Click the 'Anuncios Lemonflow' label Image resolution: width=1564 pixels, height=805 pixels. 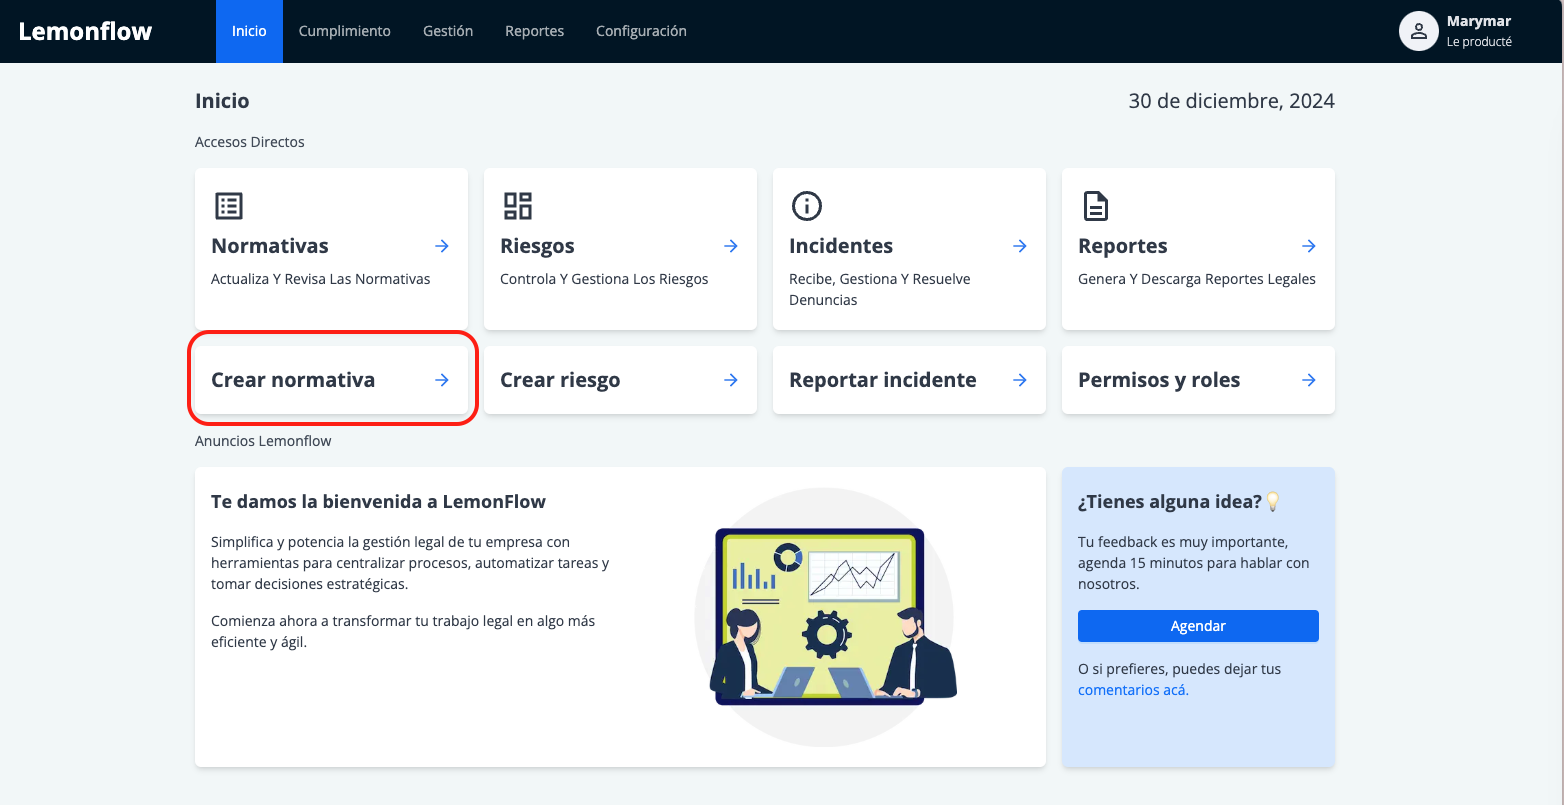263,441
